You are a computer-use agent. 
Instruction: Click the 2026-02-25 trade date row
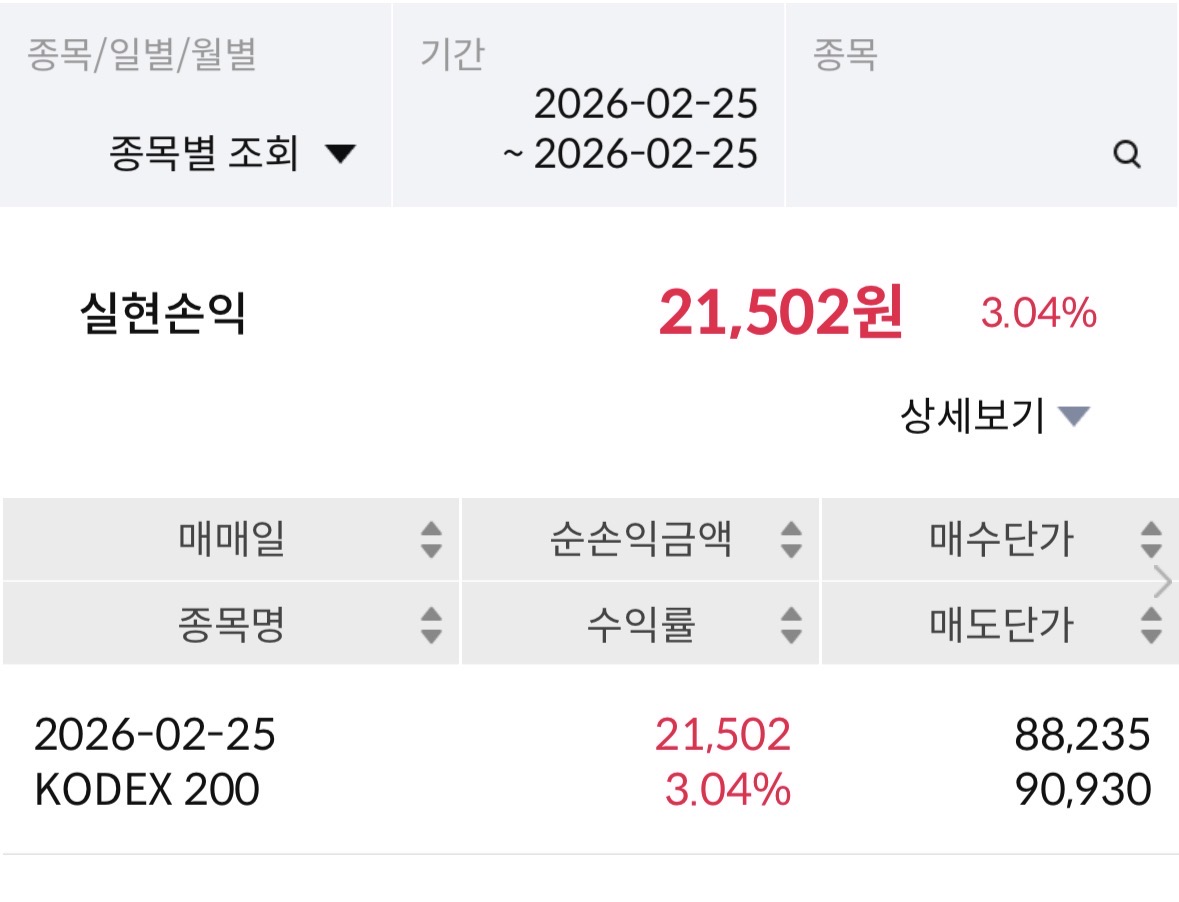click(155, 735)
